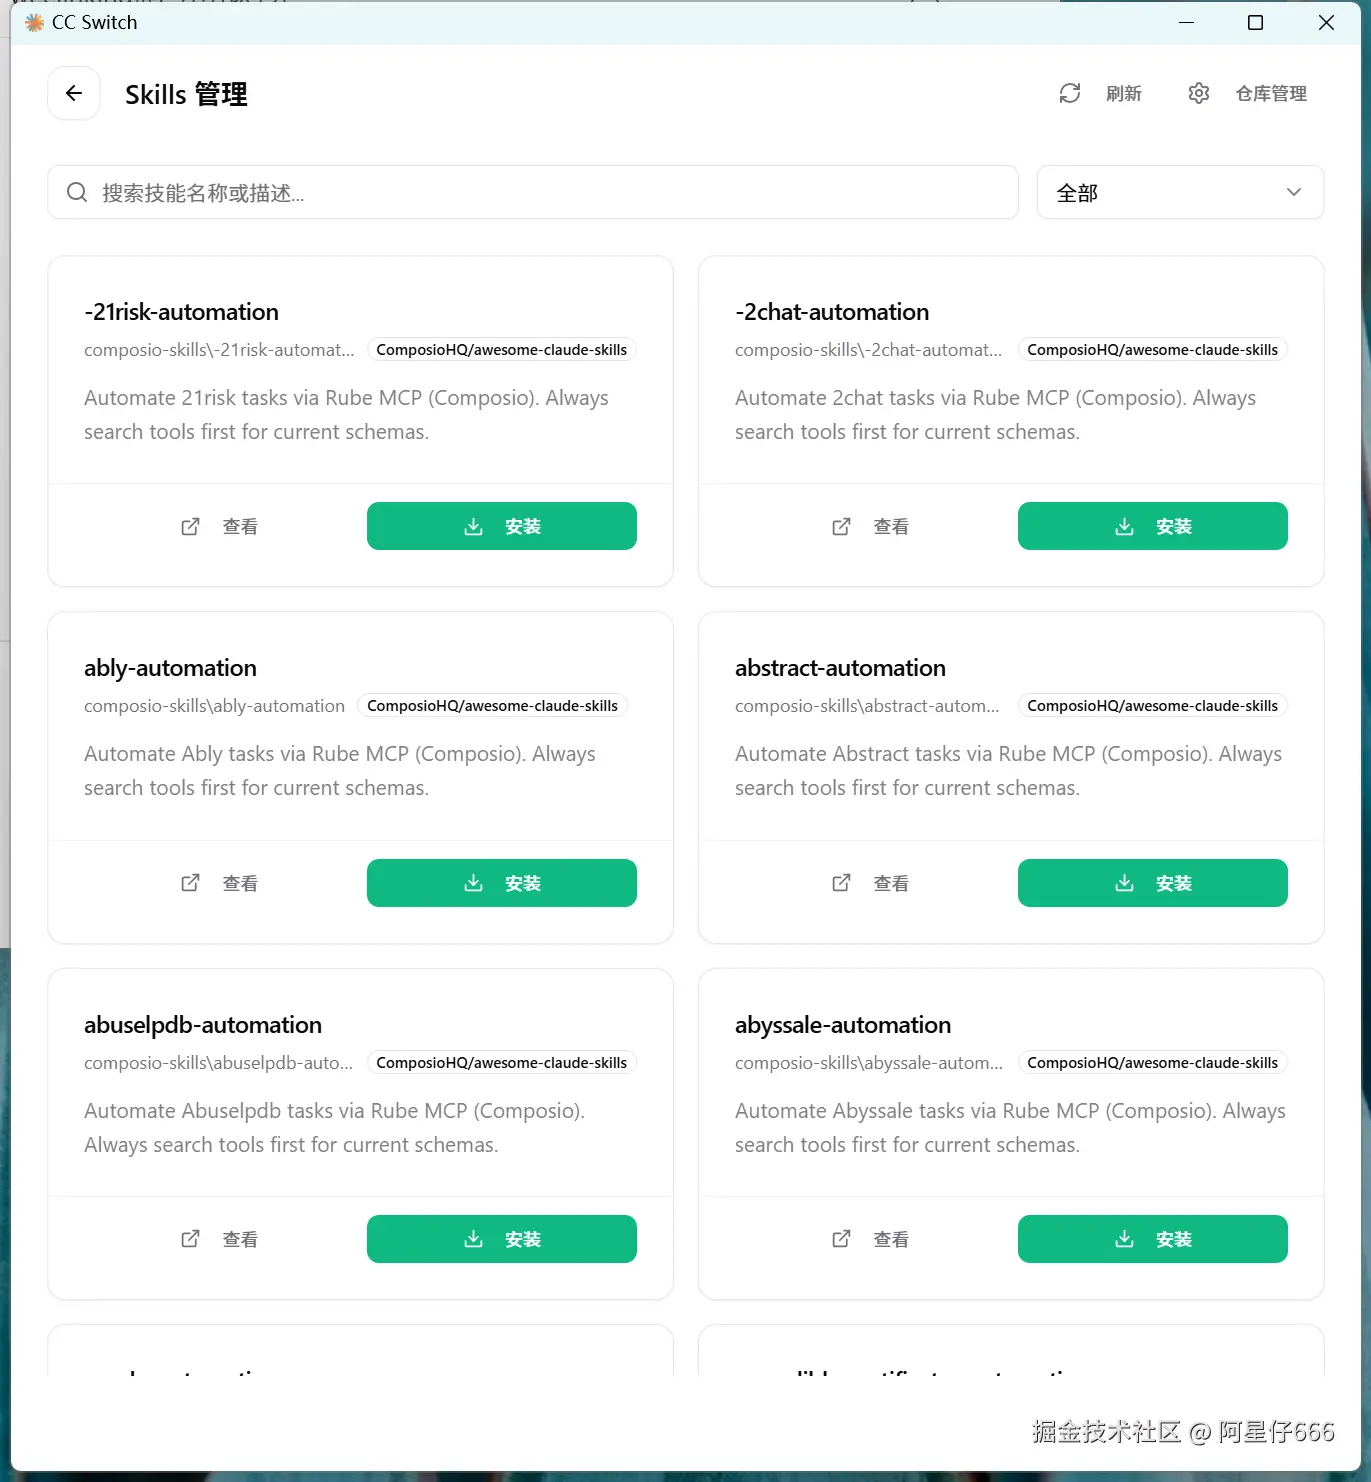Click external-link icon for abstract-automation

point(841,883)
